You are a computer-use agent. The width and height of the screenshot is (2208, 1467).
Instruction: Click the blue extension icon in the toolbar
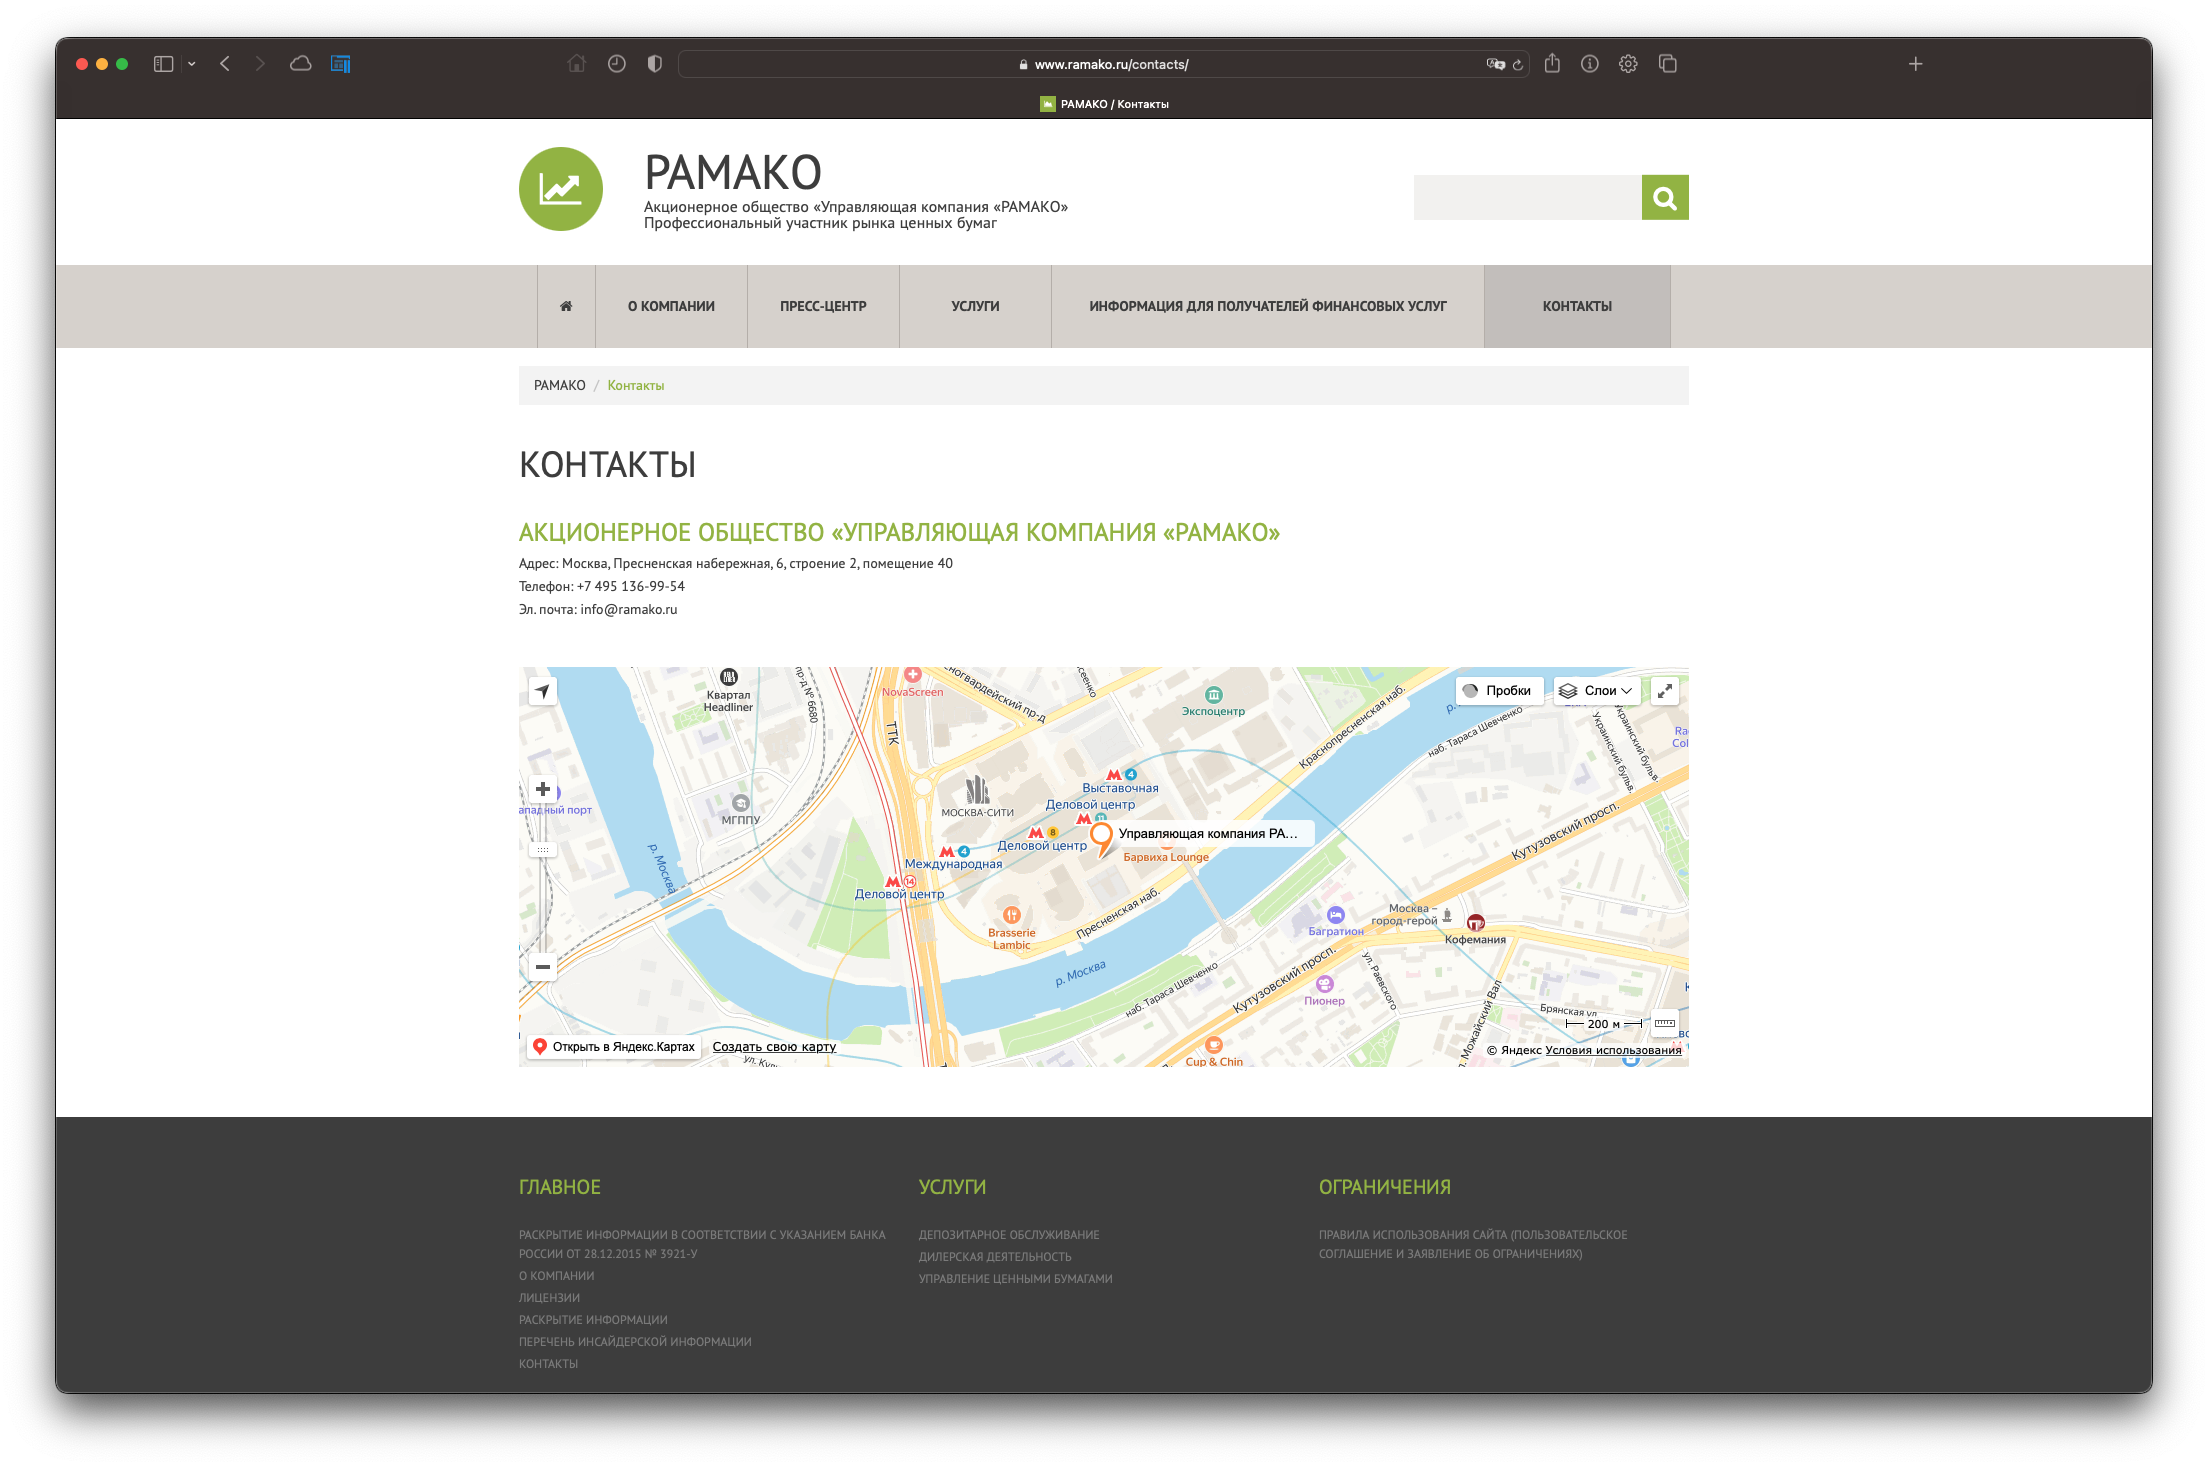pyautogui.click(x=341, y=64)
